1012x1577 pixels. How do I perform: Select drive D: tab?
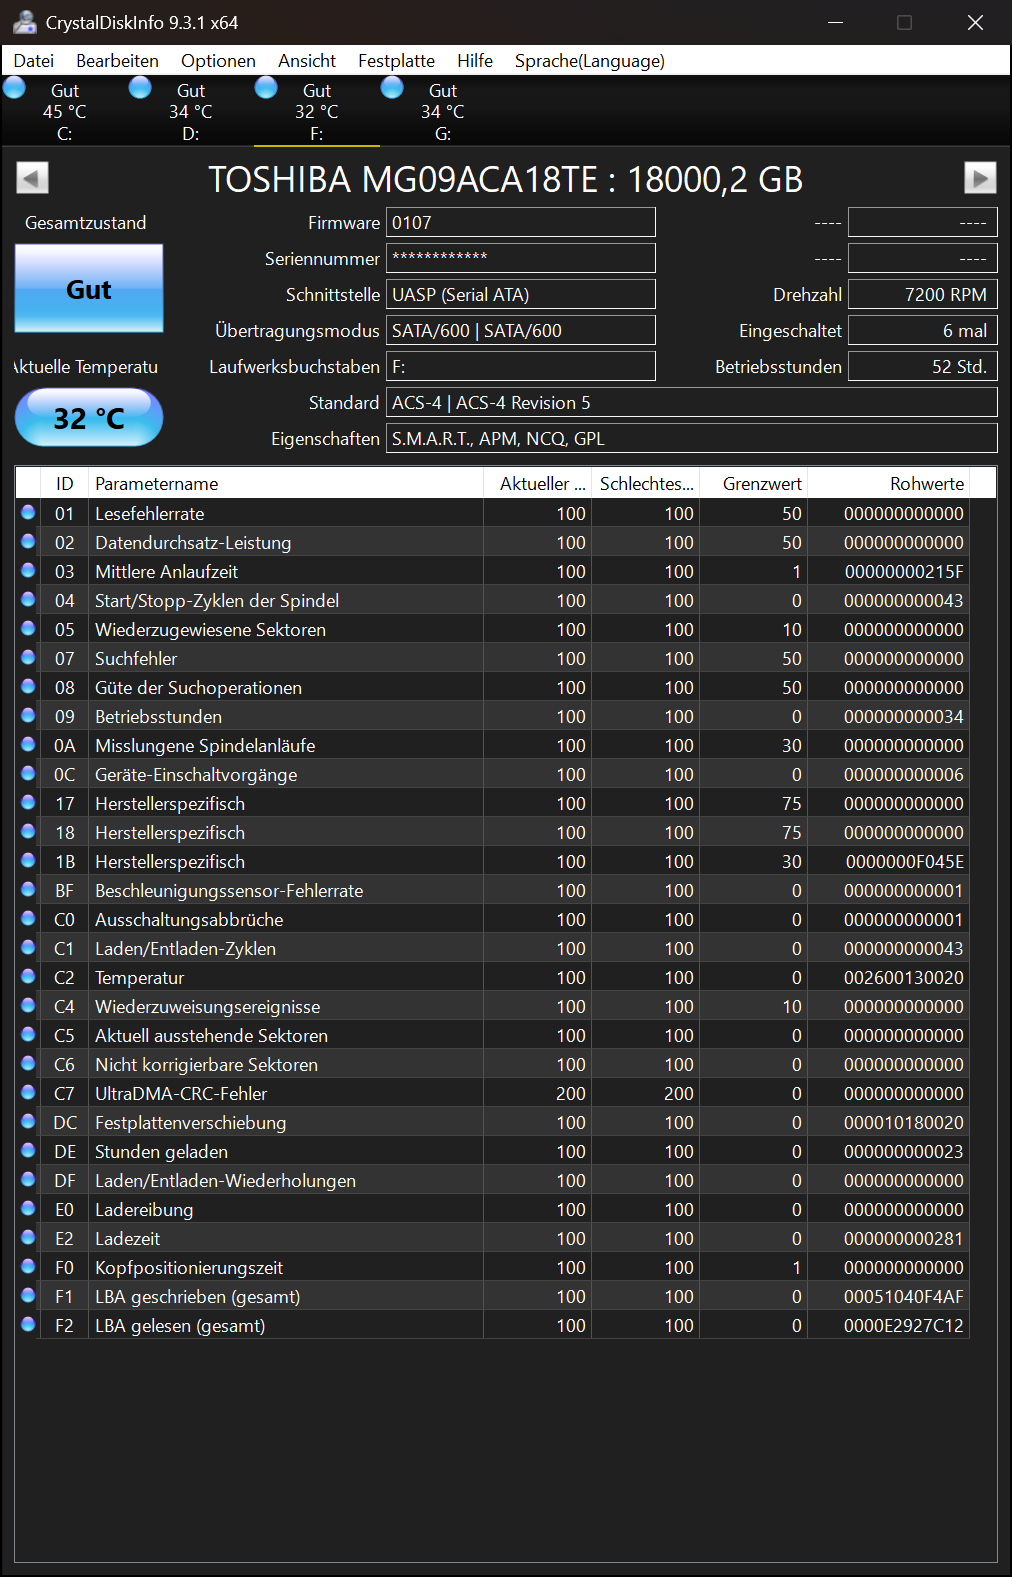(x=190, y=111)
